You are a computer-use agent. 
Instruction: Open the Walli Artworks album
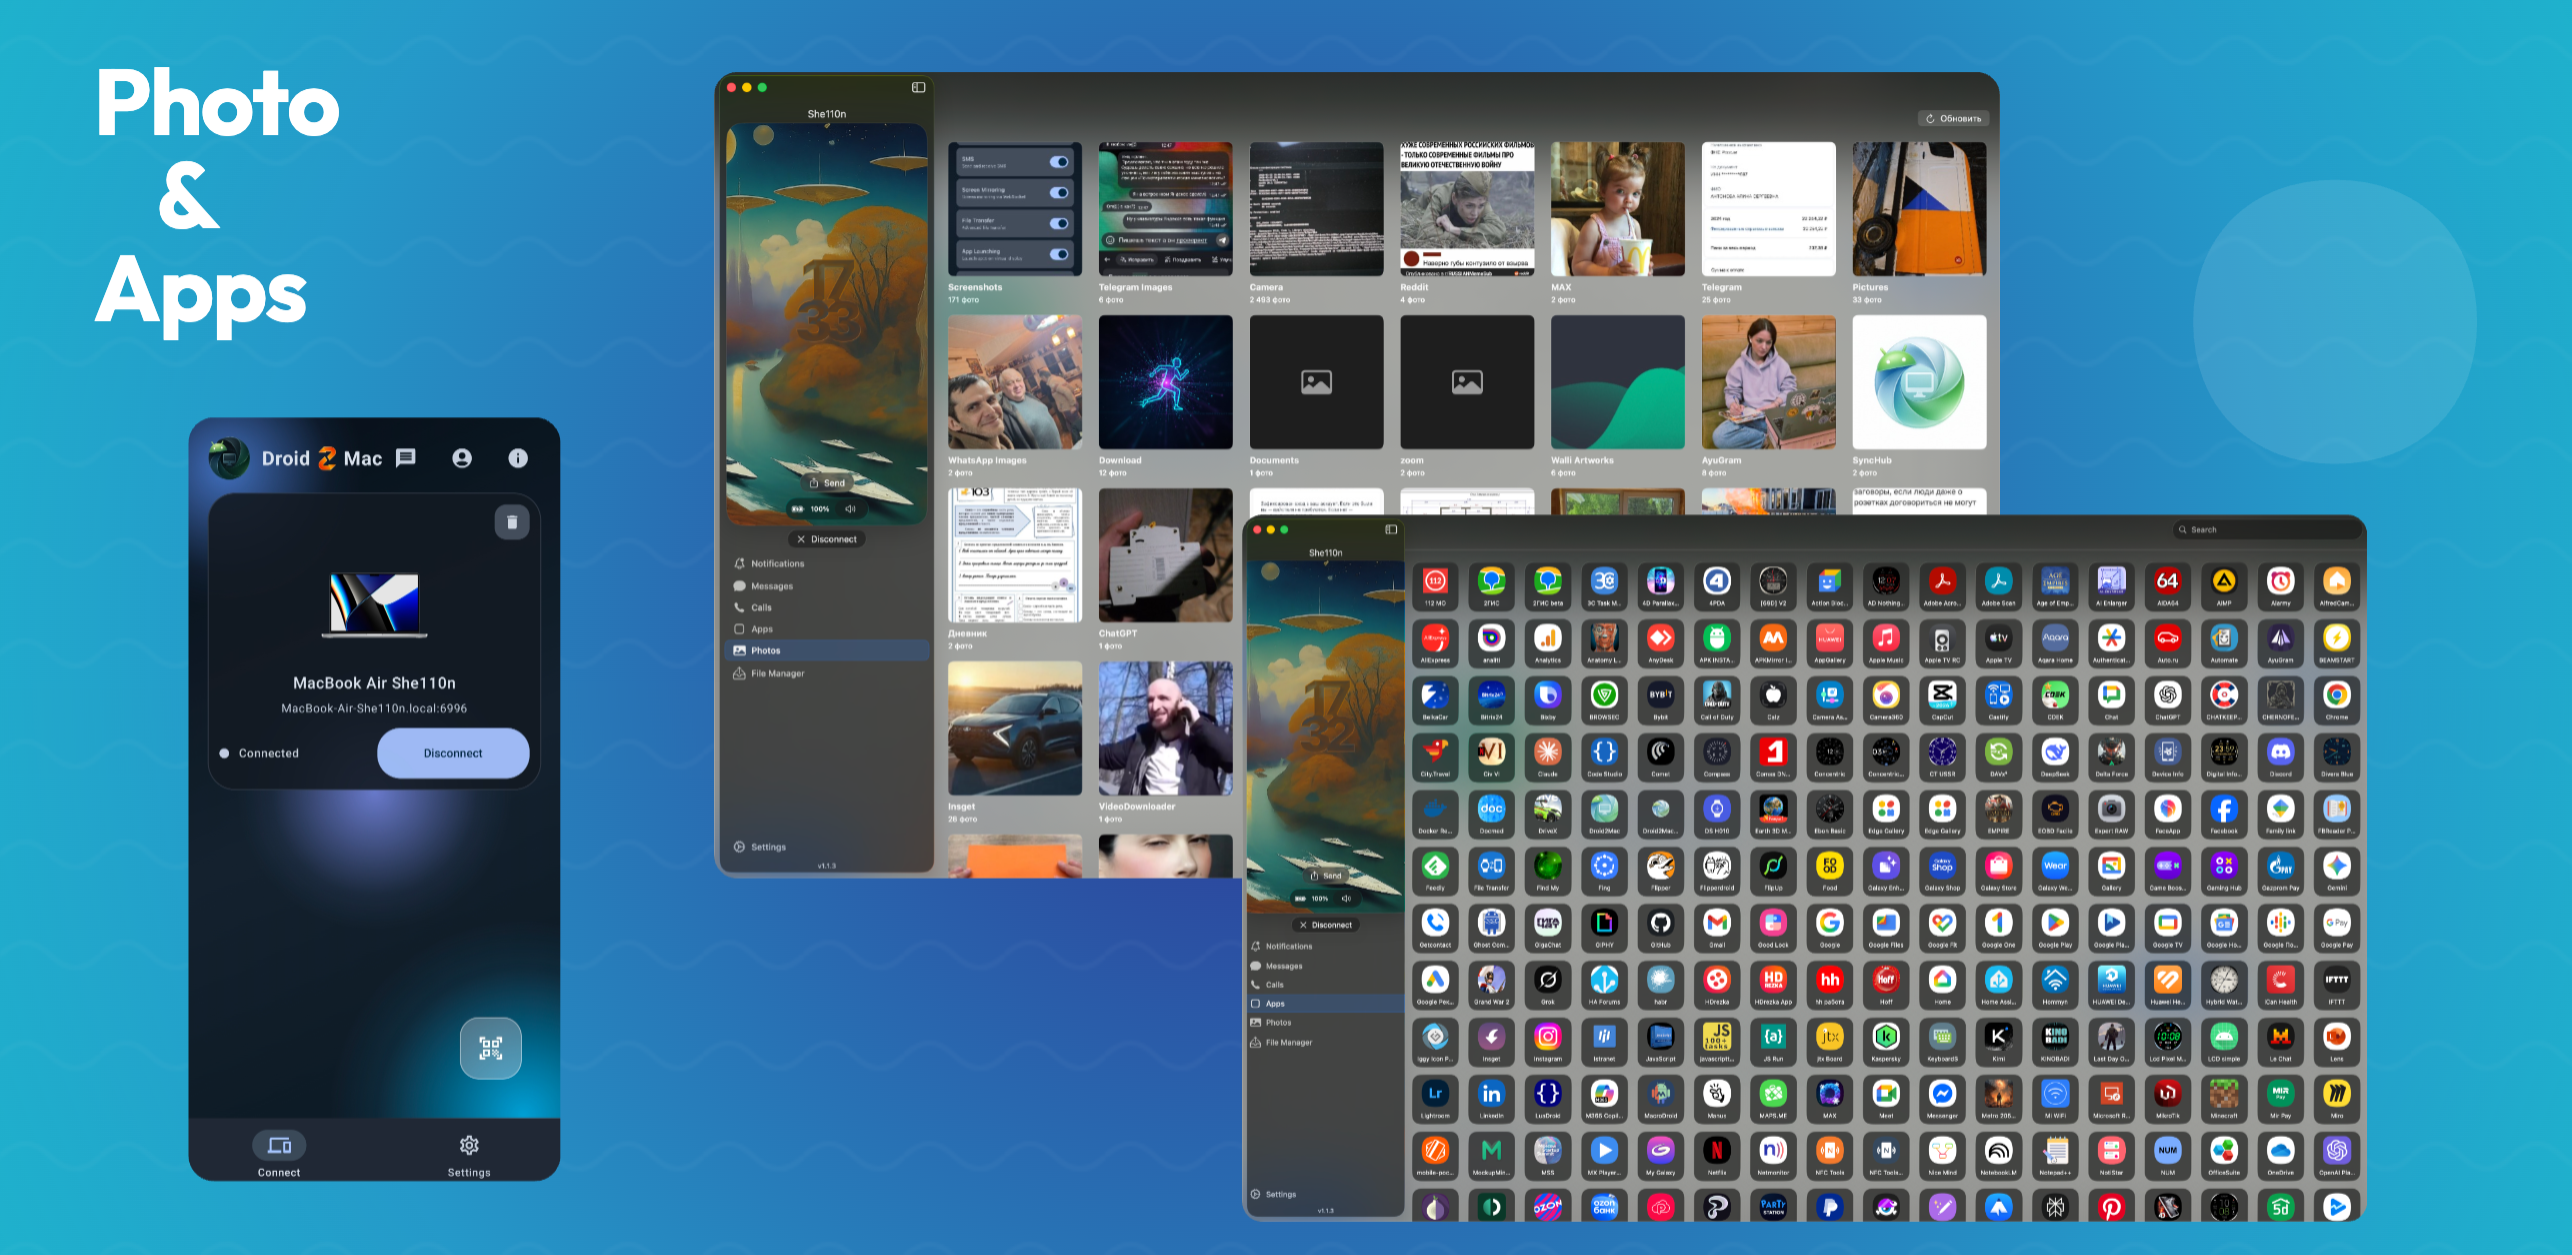pos(1618,382)
